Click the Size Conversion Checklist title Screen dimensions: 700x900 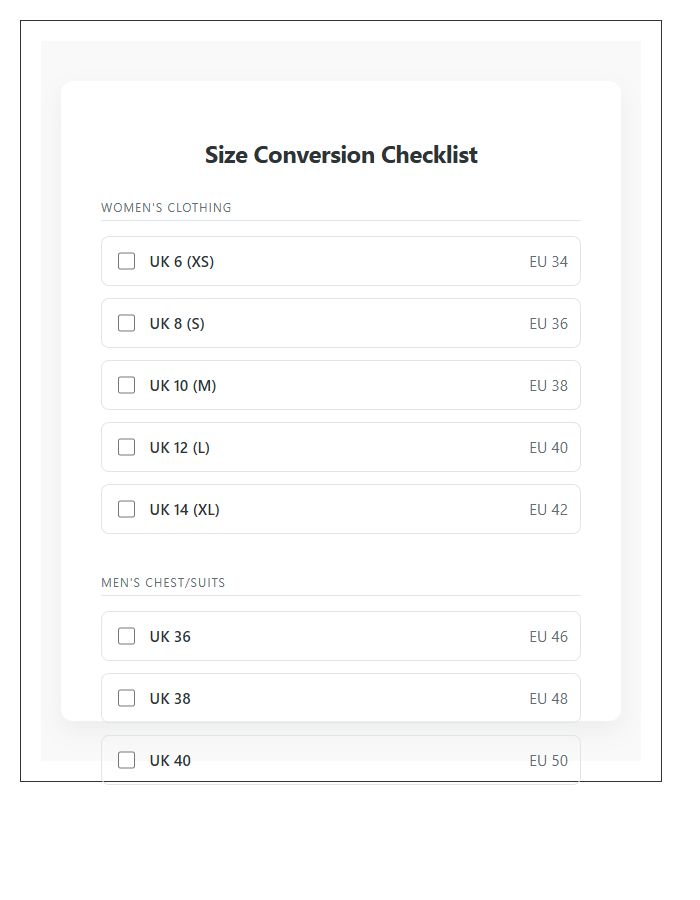[341, 155]
